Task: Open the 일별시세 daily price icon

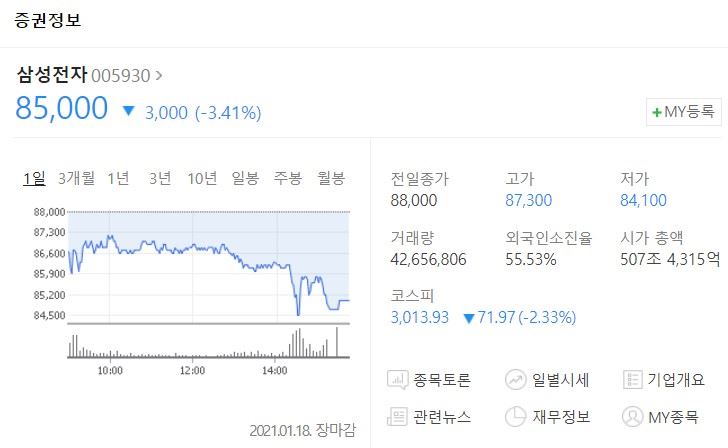Action: 515,380
